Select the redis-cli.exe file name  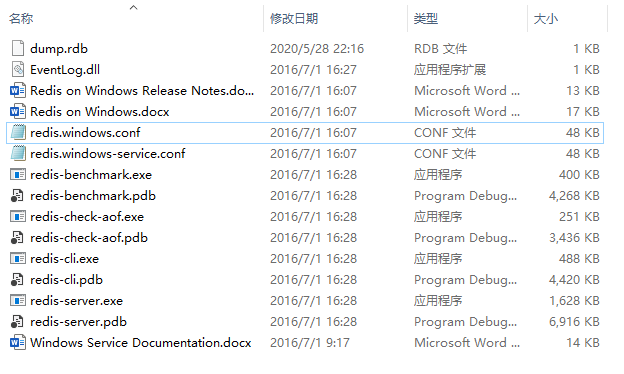[x=64, y=259]
